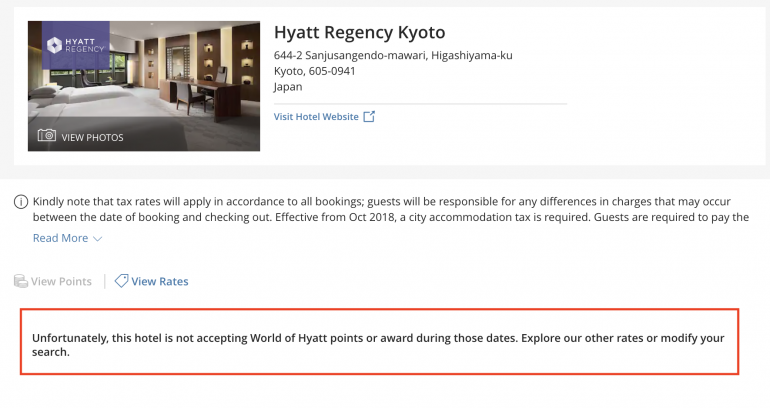This screenshot has height=408, width=770.
Task: Click the info circle icon before the tax notice
Action: tap(20, 202)
